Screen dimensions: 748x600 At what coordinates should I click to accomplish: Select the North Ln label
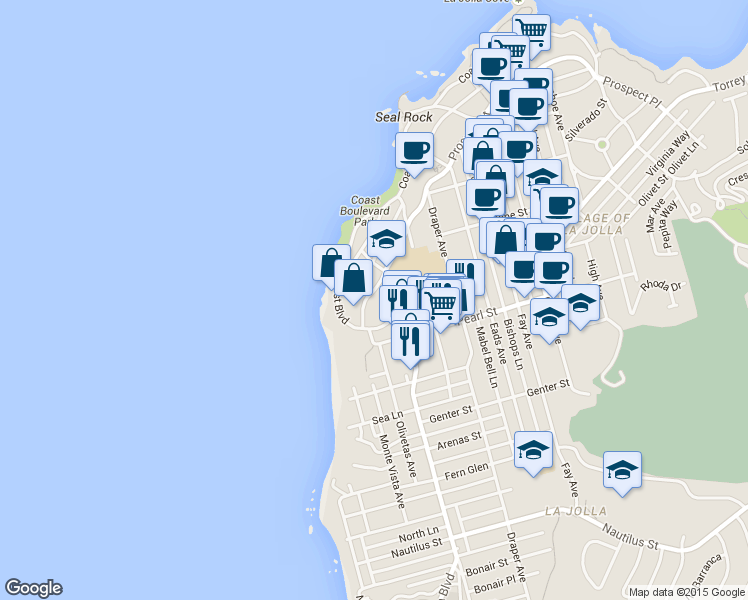click(418, 534)
